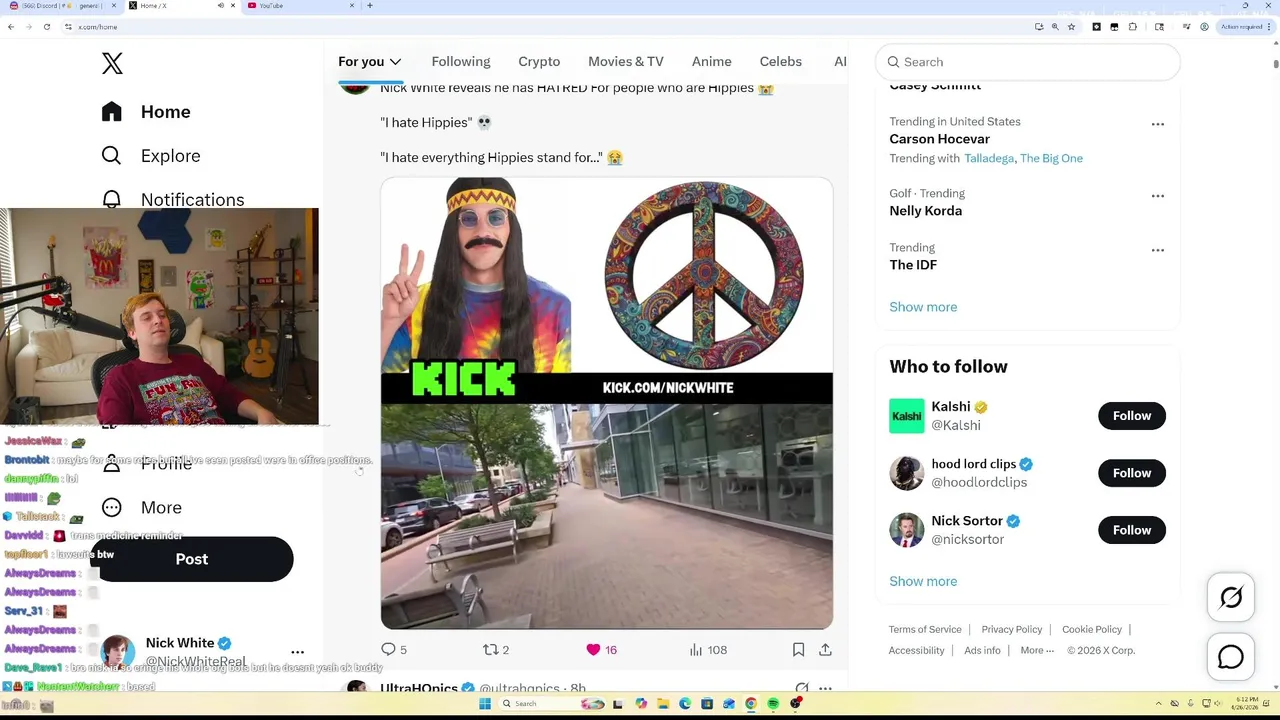Close the Home / X browser tab

pos(233,6)
